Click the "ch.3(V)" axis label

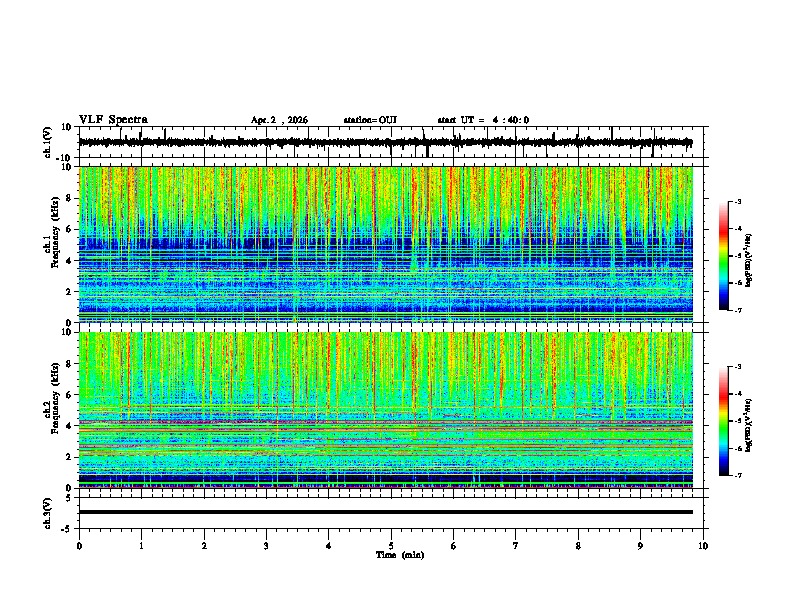click(48, 513)
